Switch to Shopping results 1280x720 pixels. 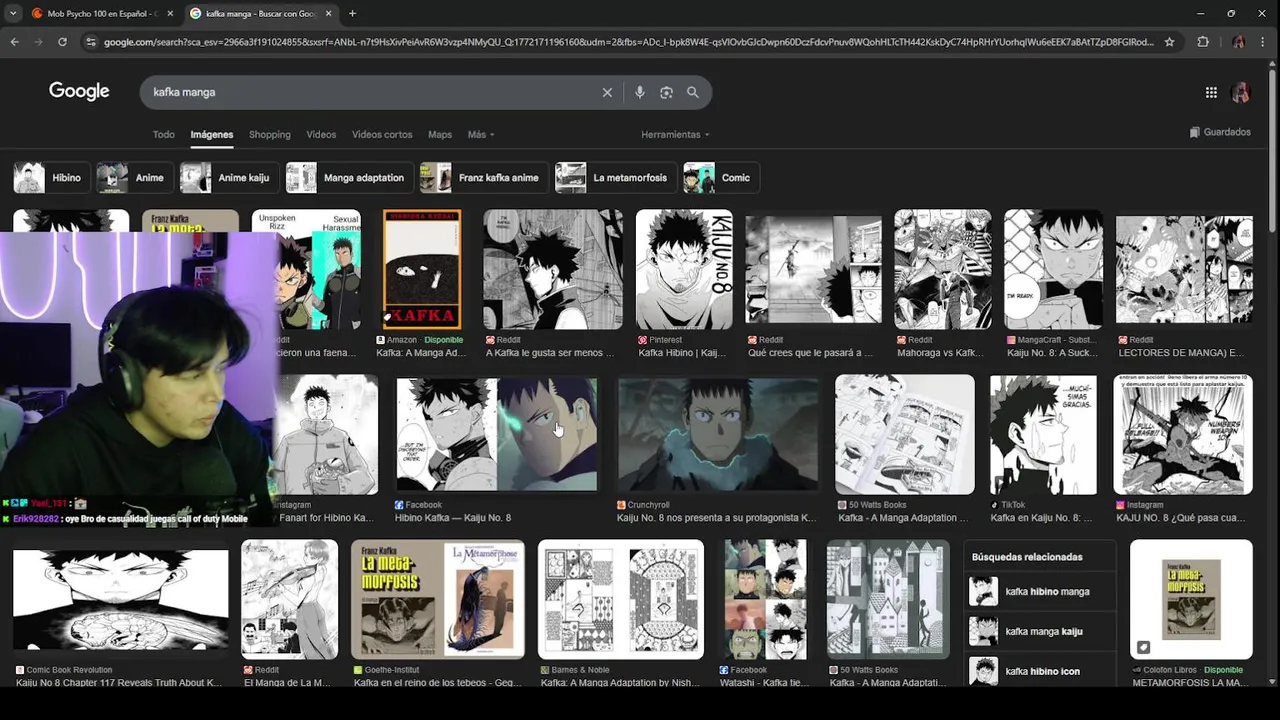269,134
